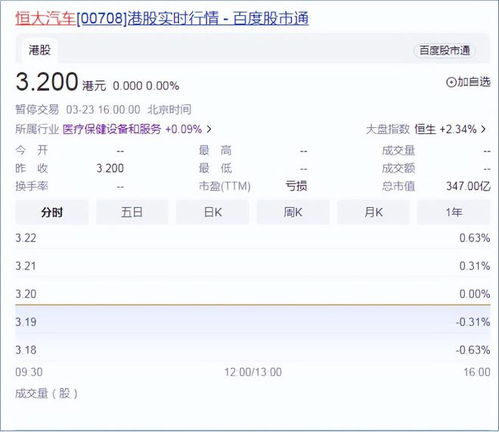Click the 市盈(TTM) value 亏损
499x432 pixels.
(296, 186)
